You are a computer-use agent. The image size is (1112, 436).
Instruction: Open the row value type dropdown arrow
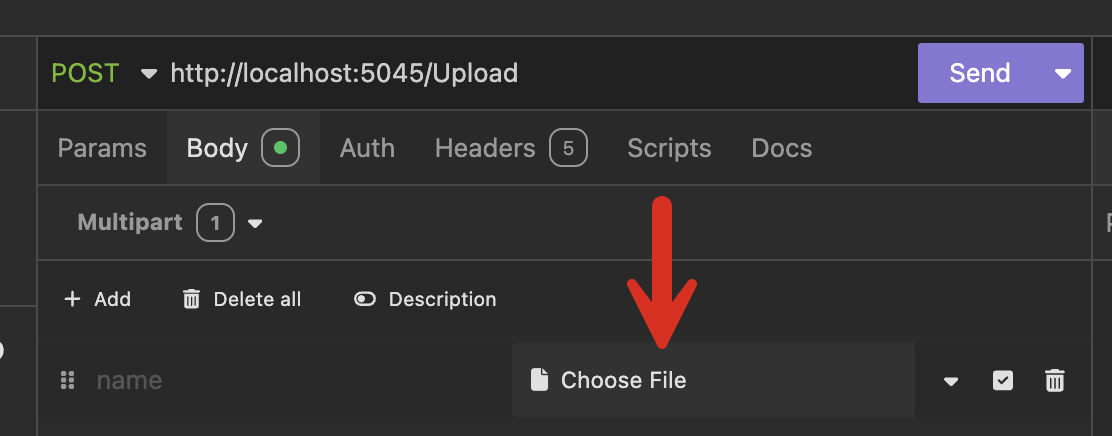click(951, 381)
